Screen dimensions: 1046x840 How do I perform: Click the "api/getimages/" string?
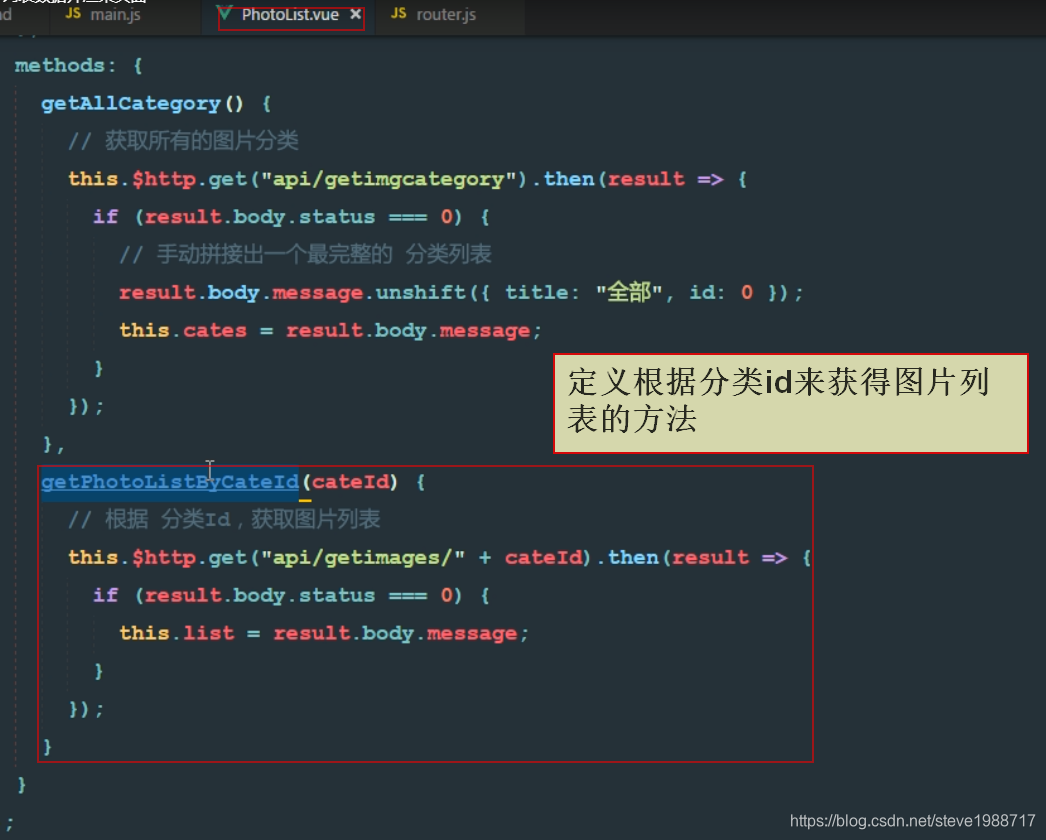point(362,558)
